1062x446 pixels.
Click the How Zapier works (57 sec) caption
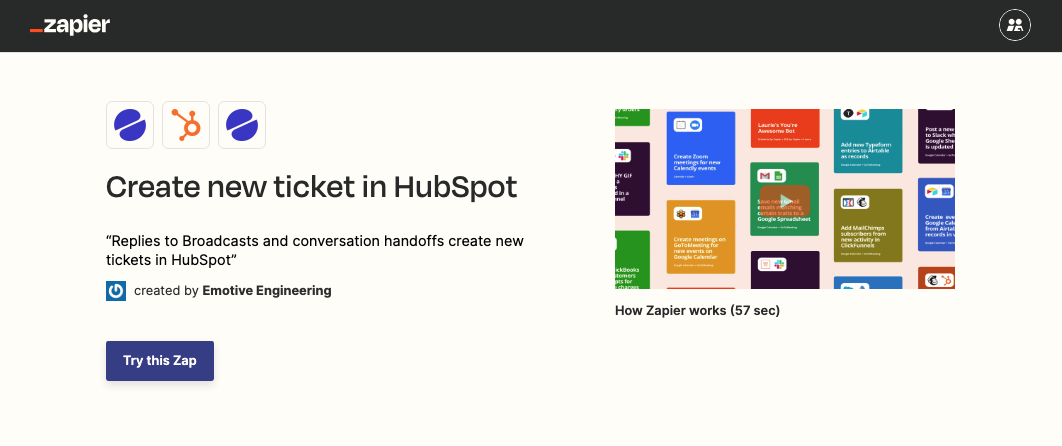[698, 311]
